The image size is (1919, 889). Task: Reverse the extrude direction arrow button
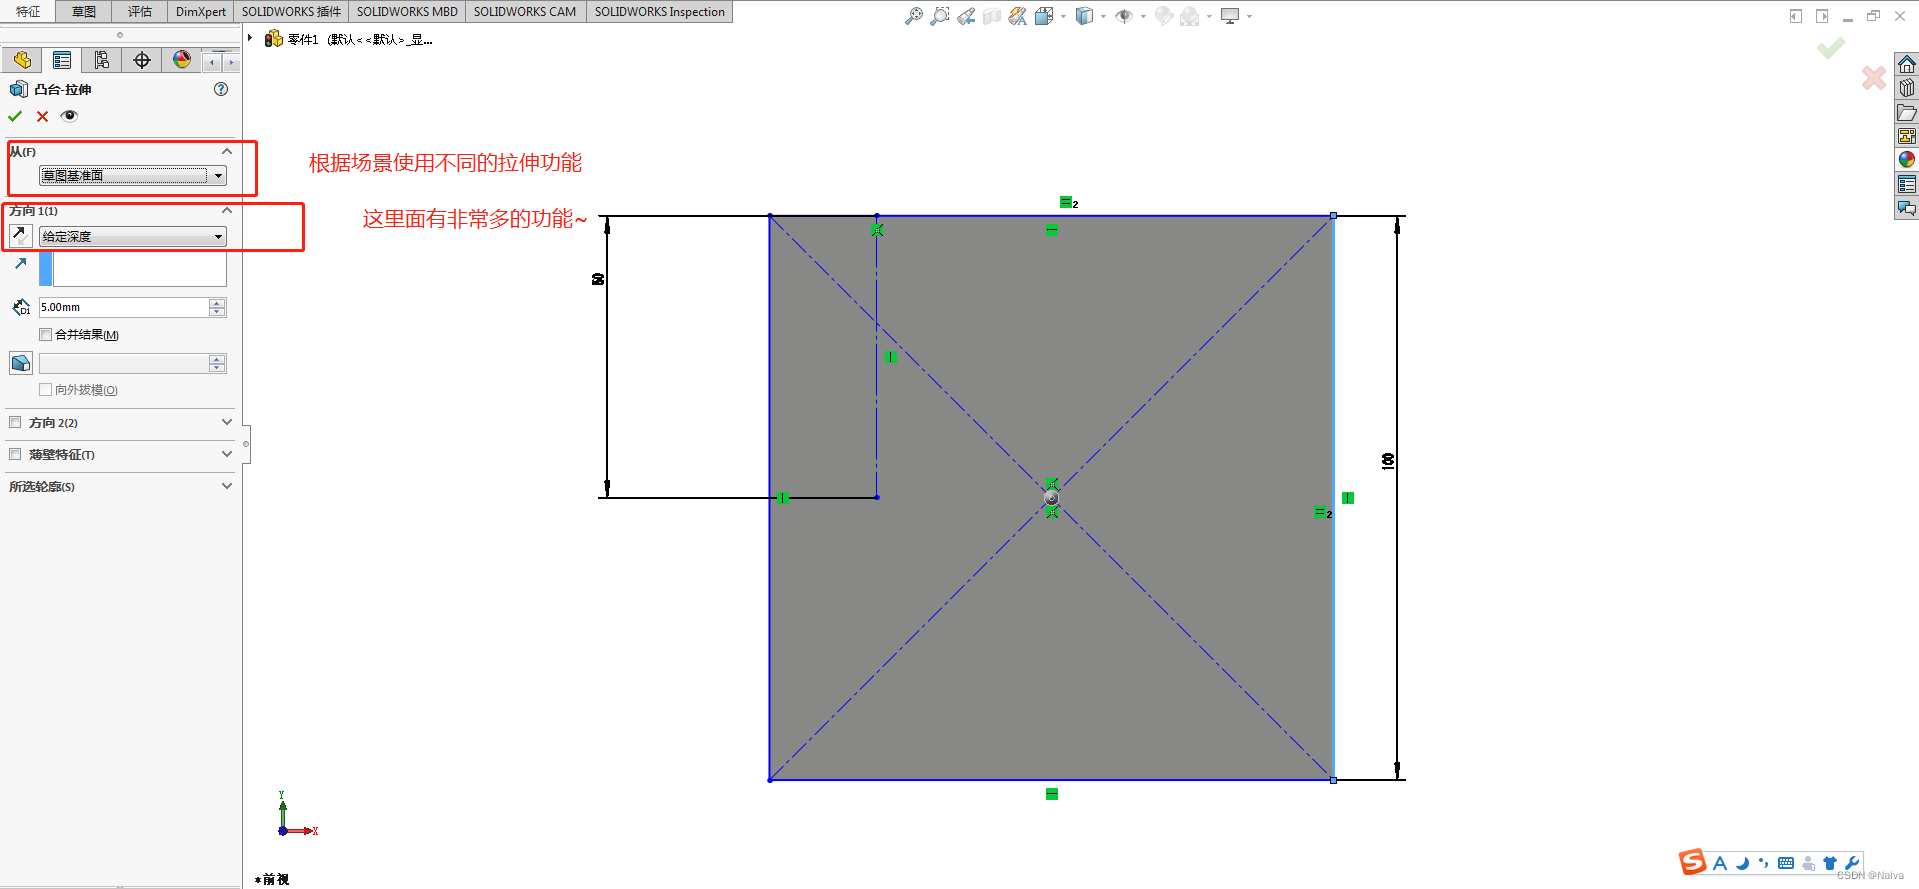coord(20,236)
